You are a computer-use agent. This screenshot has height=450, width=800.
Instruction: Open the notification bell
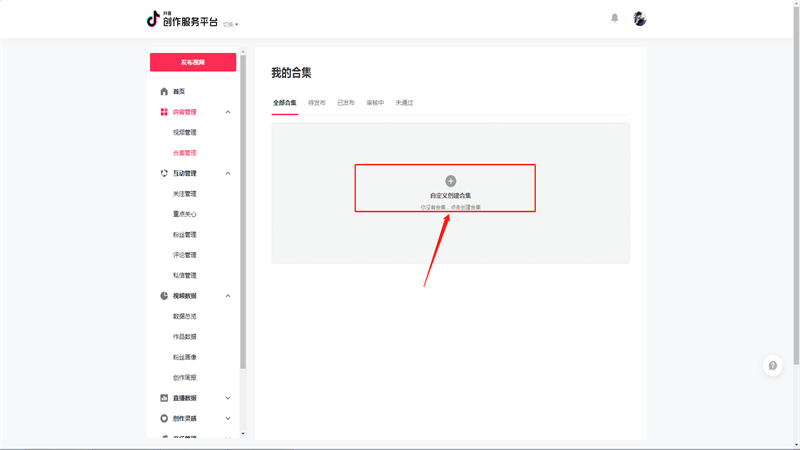tap(615, 18)
